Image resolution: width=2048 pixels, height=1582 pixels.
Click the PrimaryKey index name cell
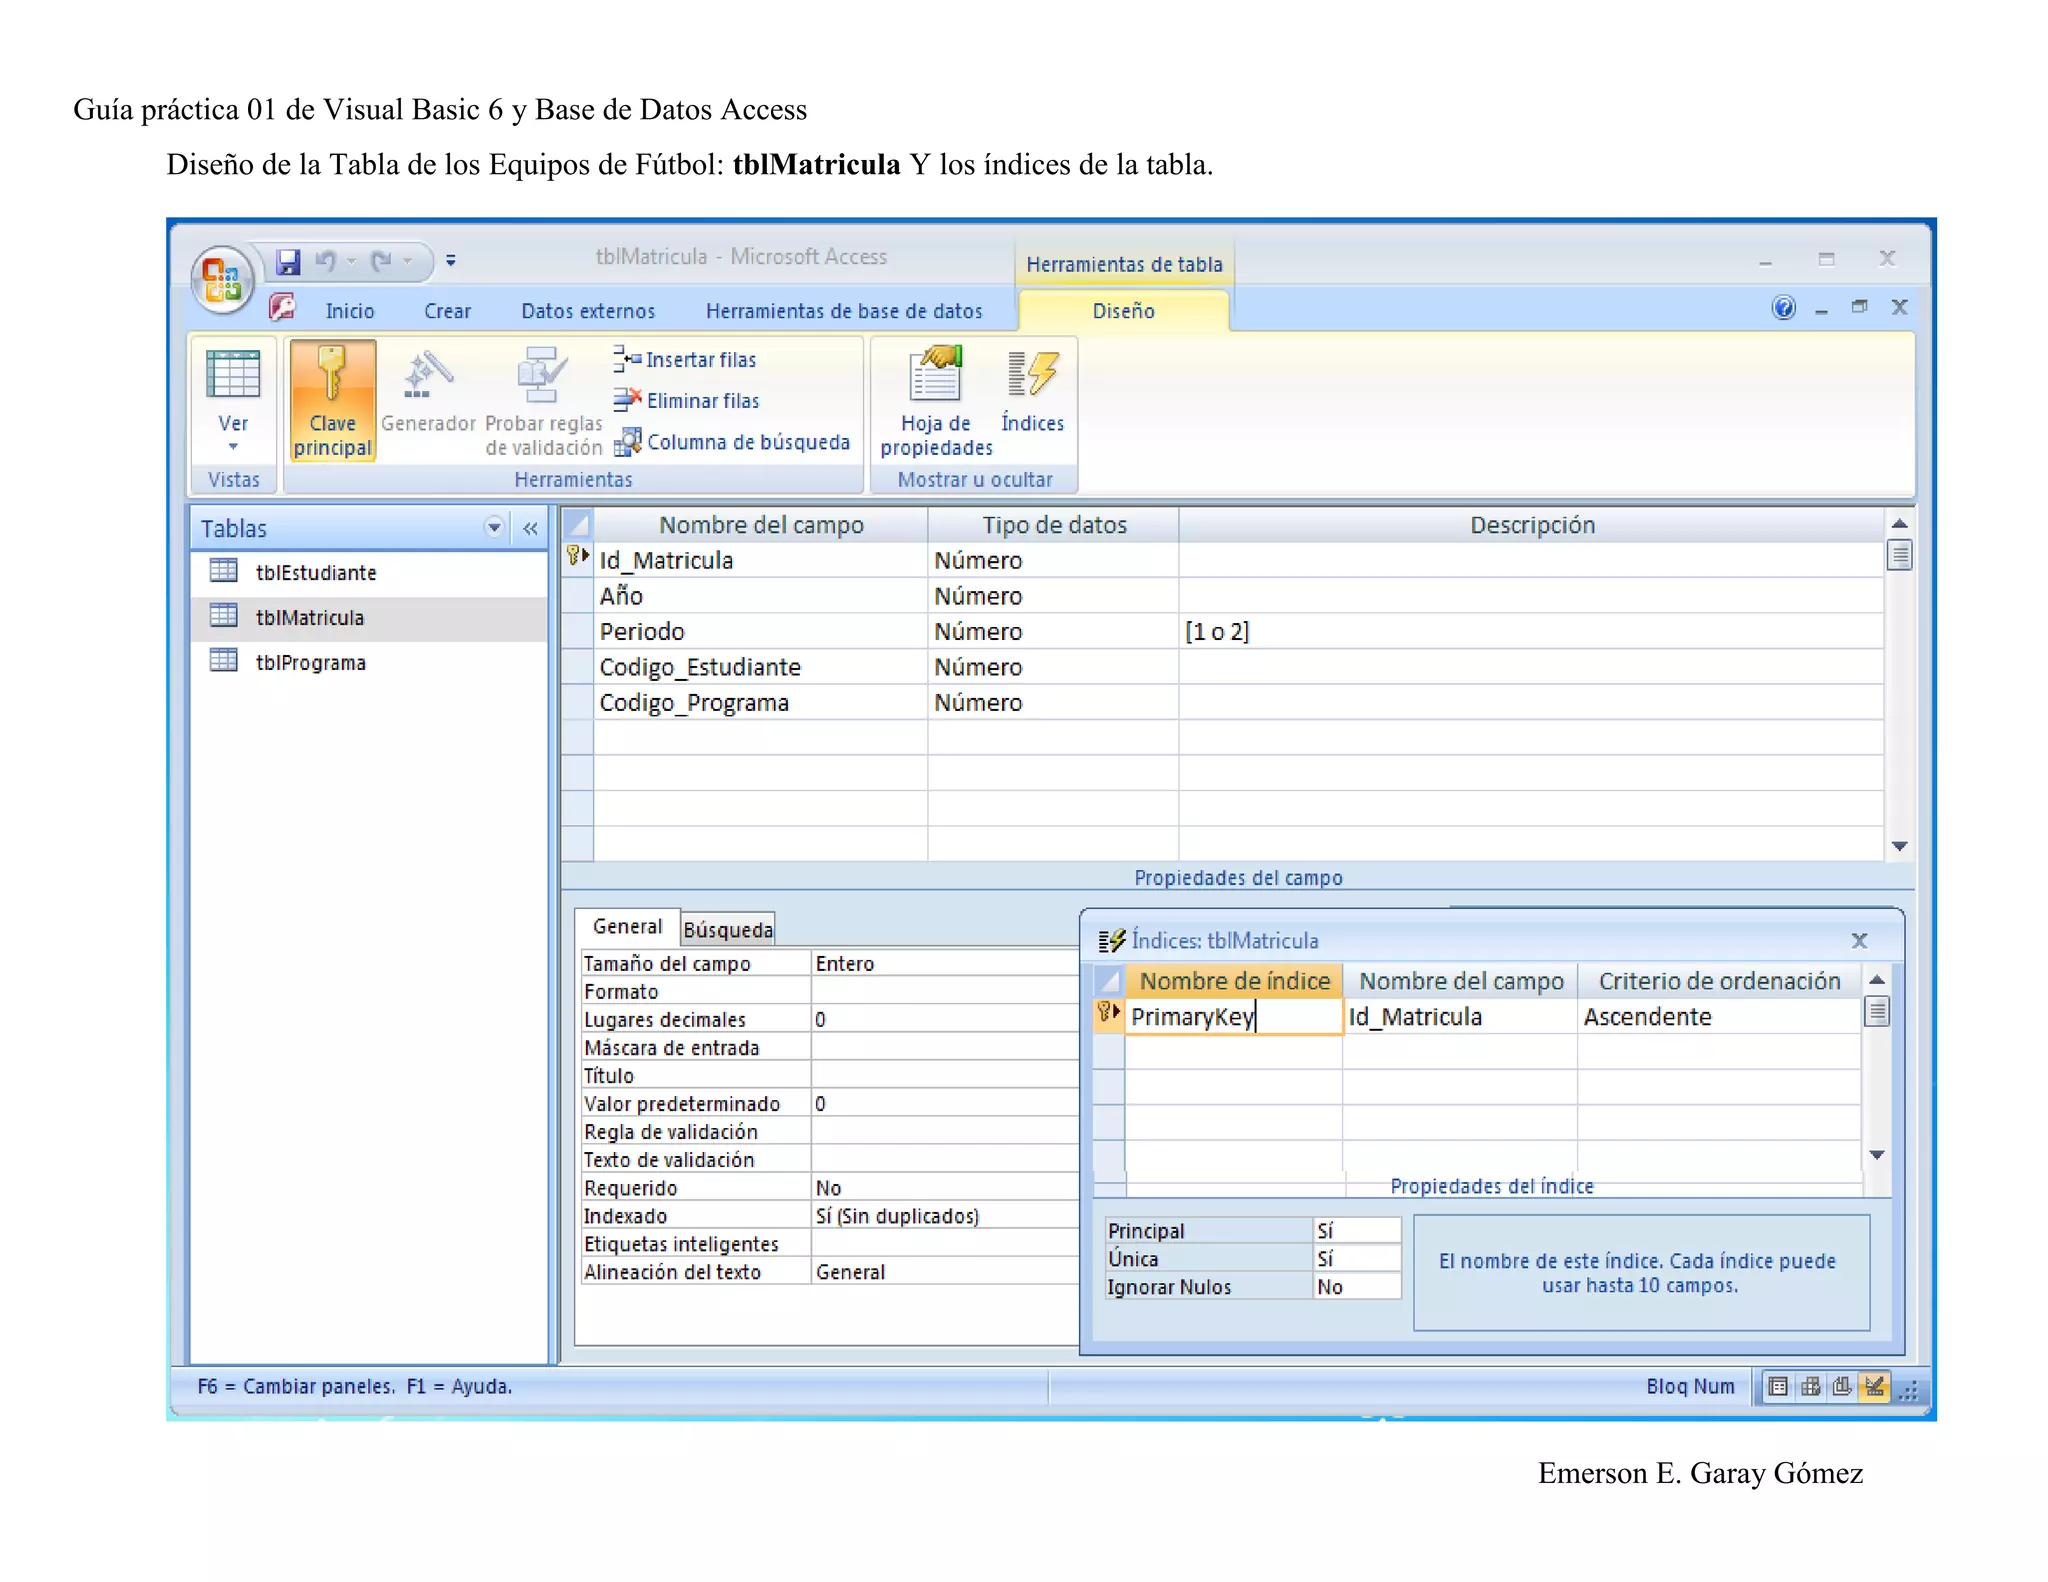tap(1233, 1017)
